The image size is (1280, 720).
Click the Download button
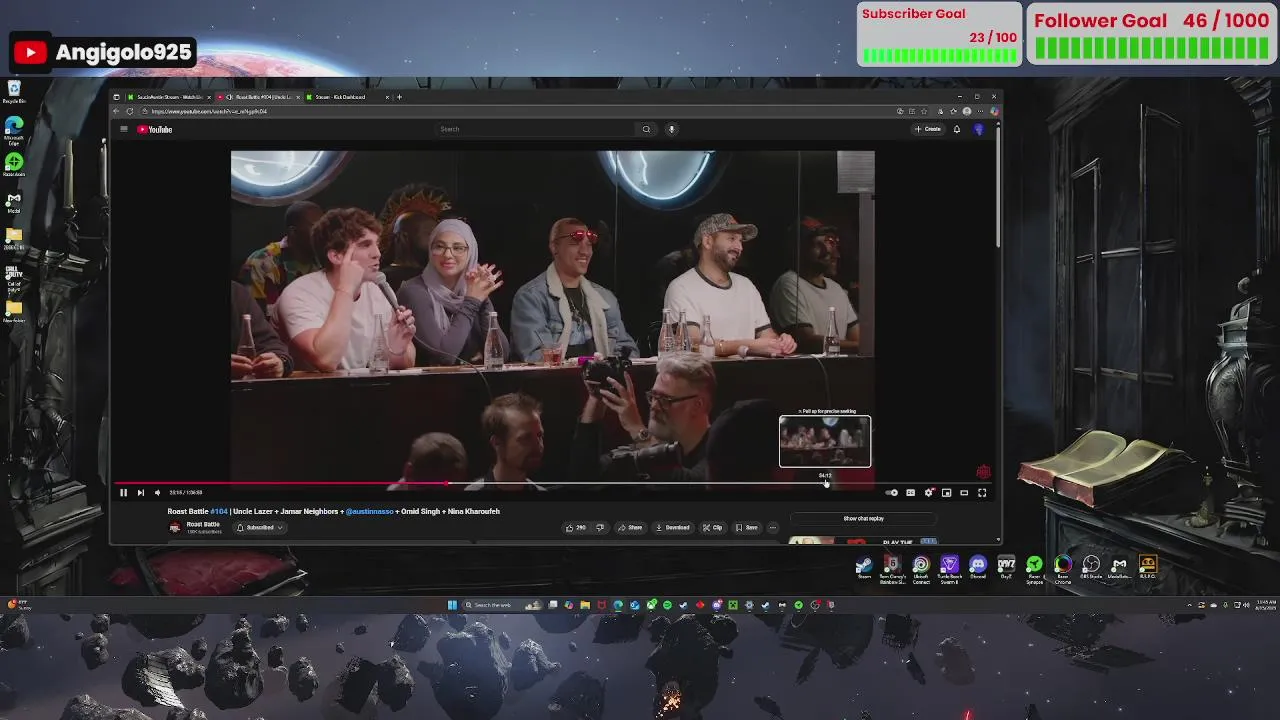[673, 527]
